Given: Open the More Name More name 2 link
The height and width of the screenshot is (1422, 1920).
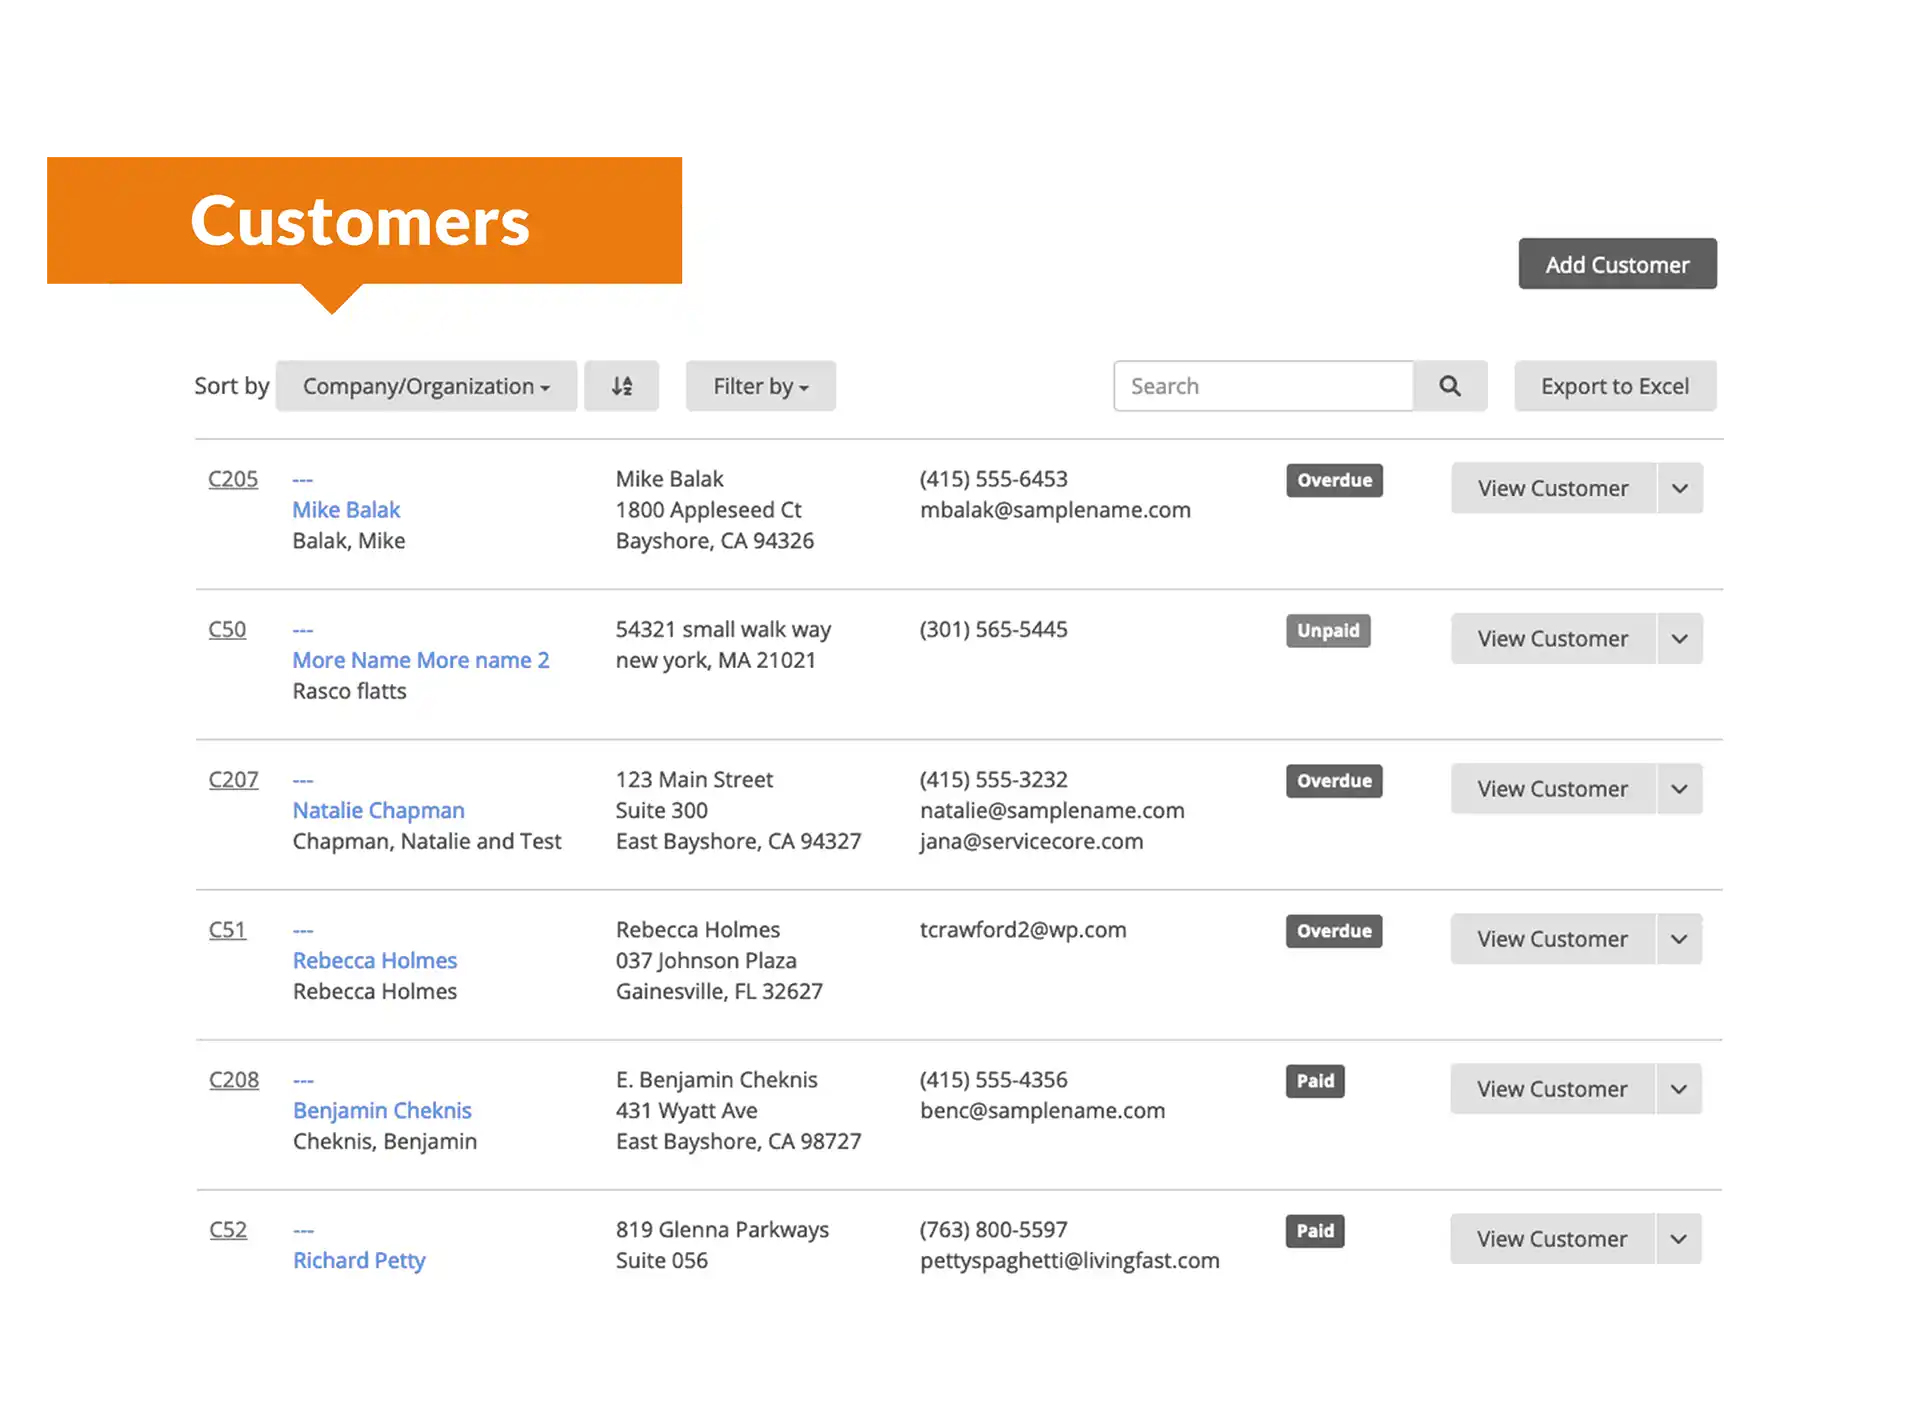Looking at the screenshot, I should (421, 660).
